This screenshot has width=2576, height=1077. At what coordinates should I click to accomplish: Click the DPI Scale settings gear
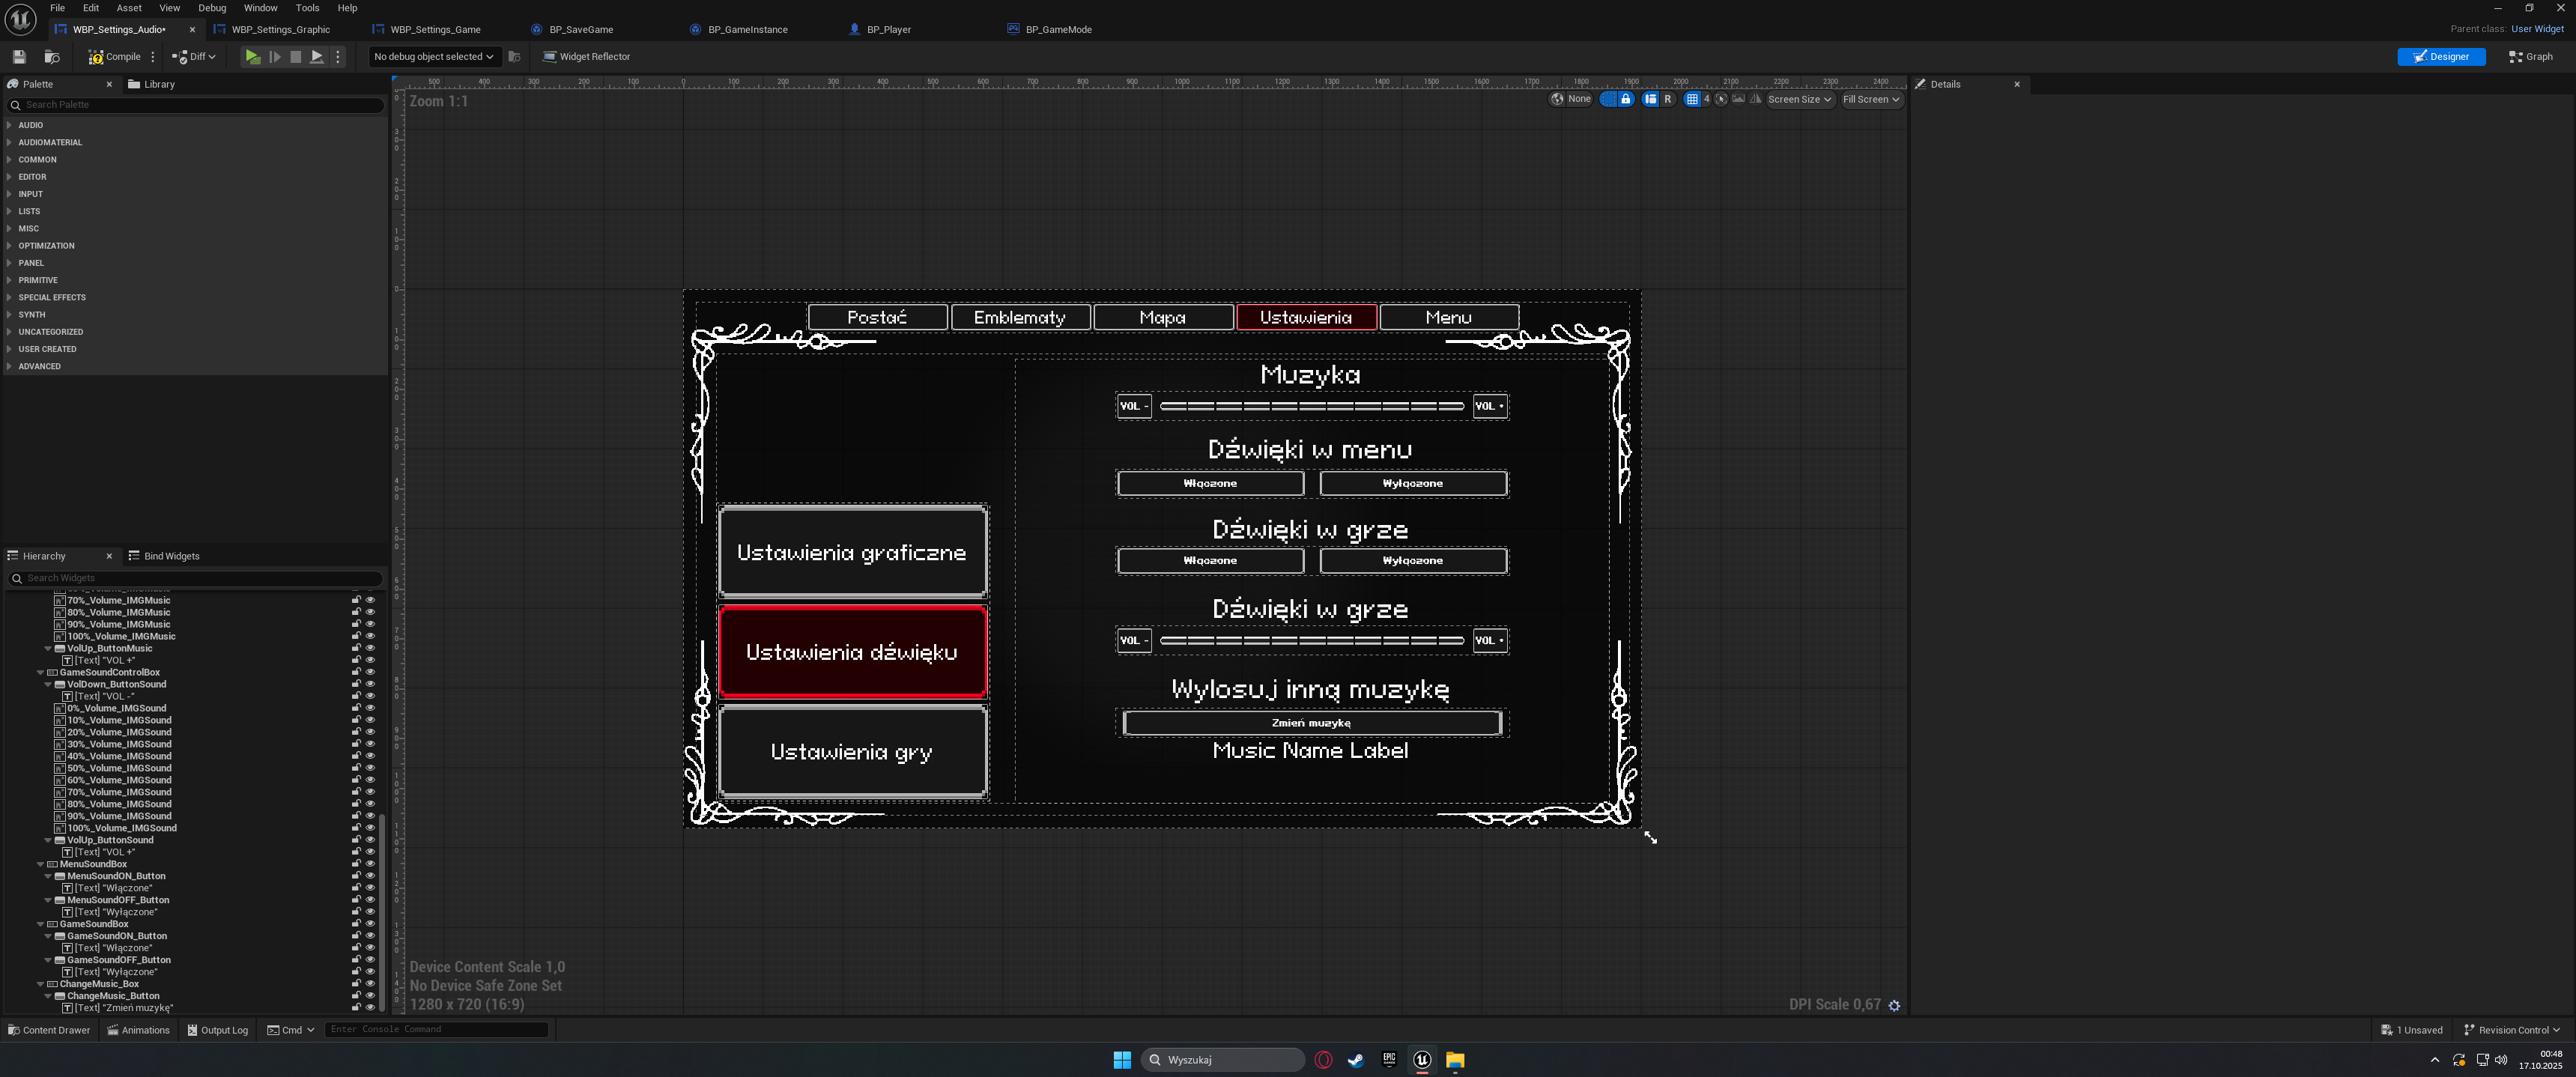point(1894,1005)
